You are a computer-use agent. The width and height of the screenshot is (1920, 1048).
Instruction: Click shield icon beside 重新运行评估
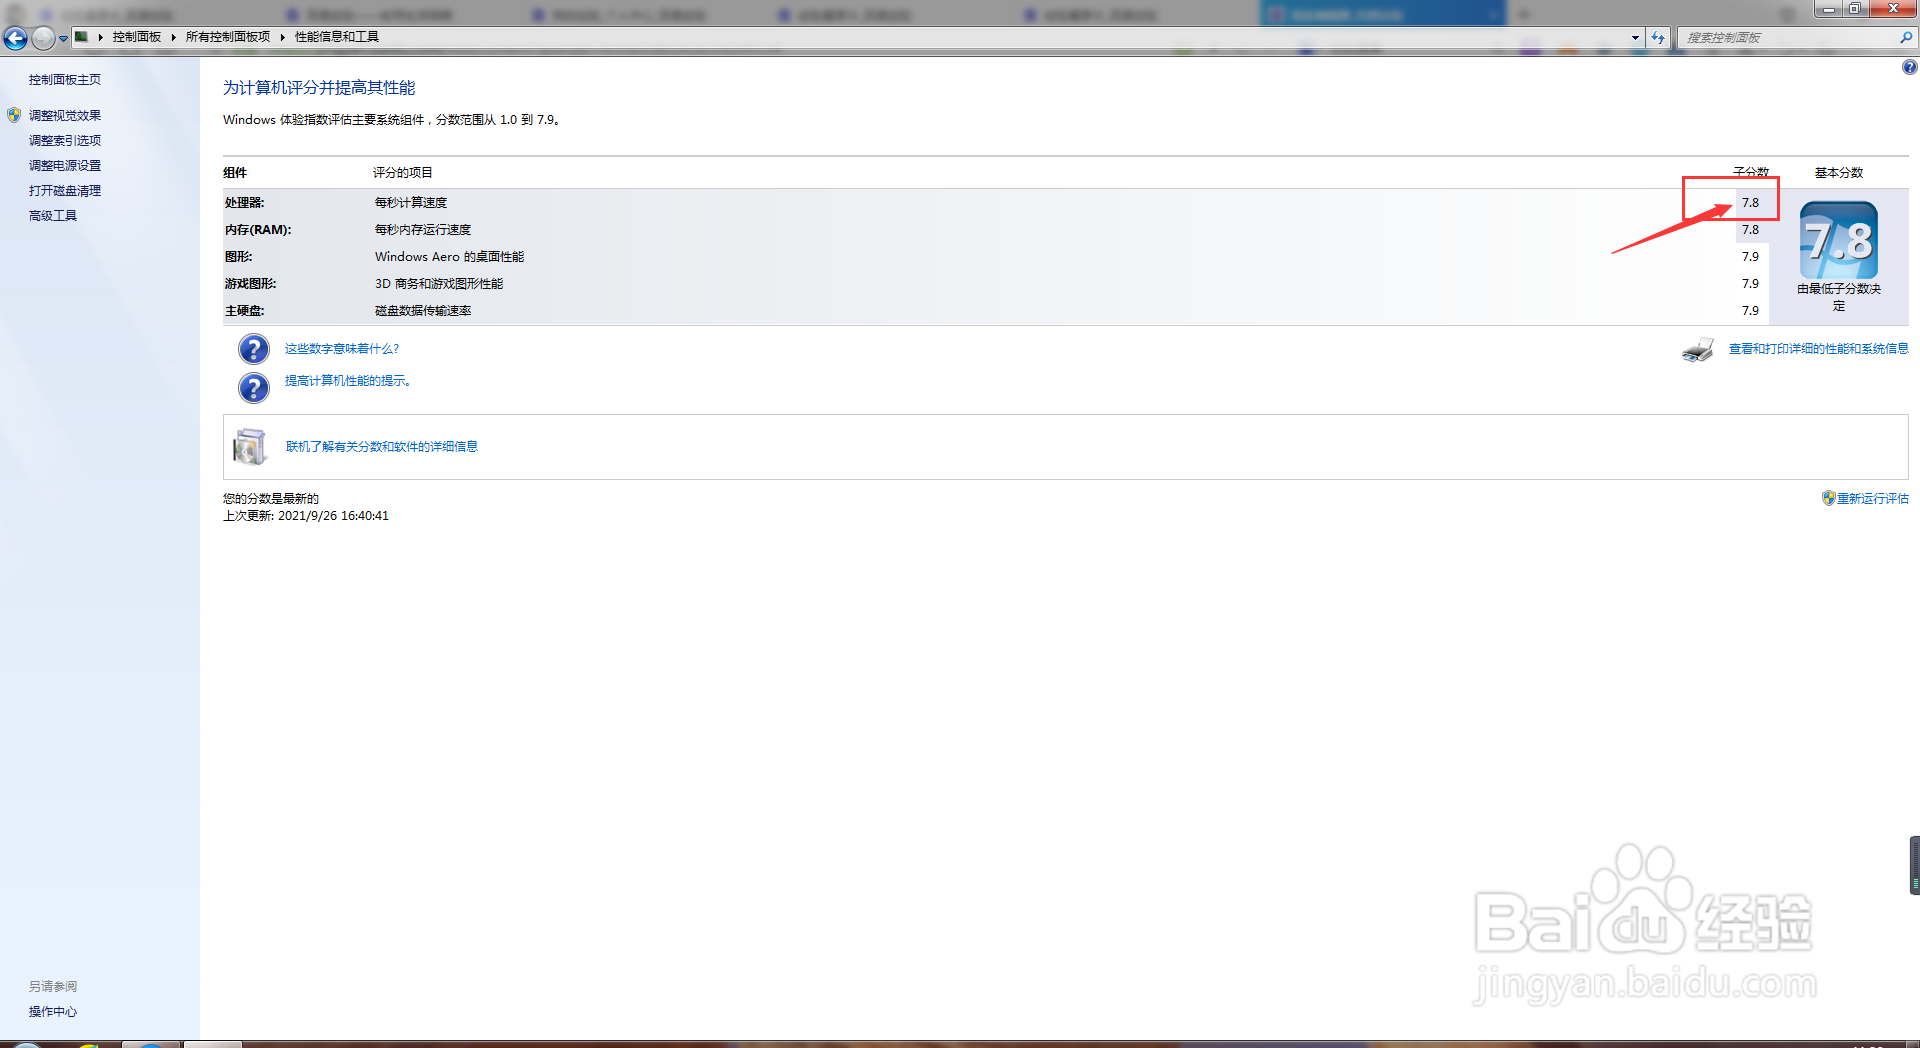(1828, 498)
